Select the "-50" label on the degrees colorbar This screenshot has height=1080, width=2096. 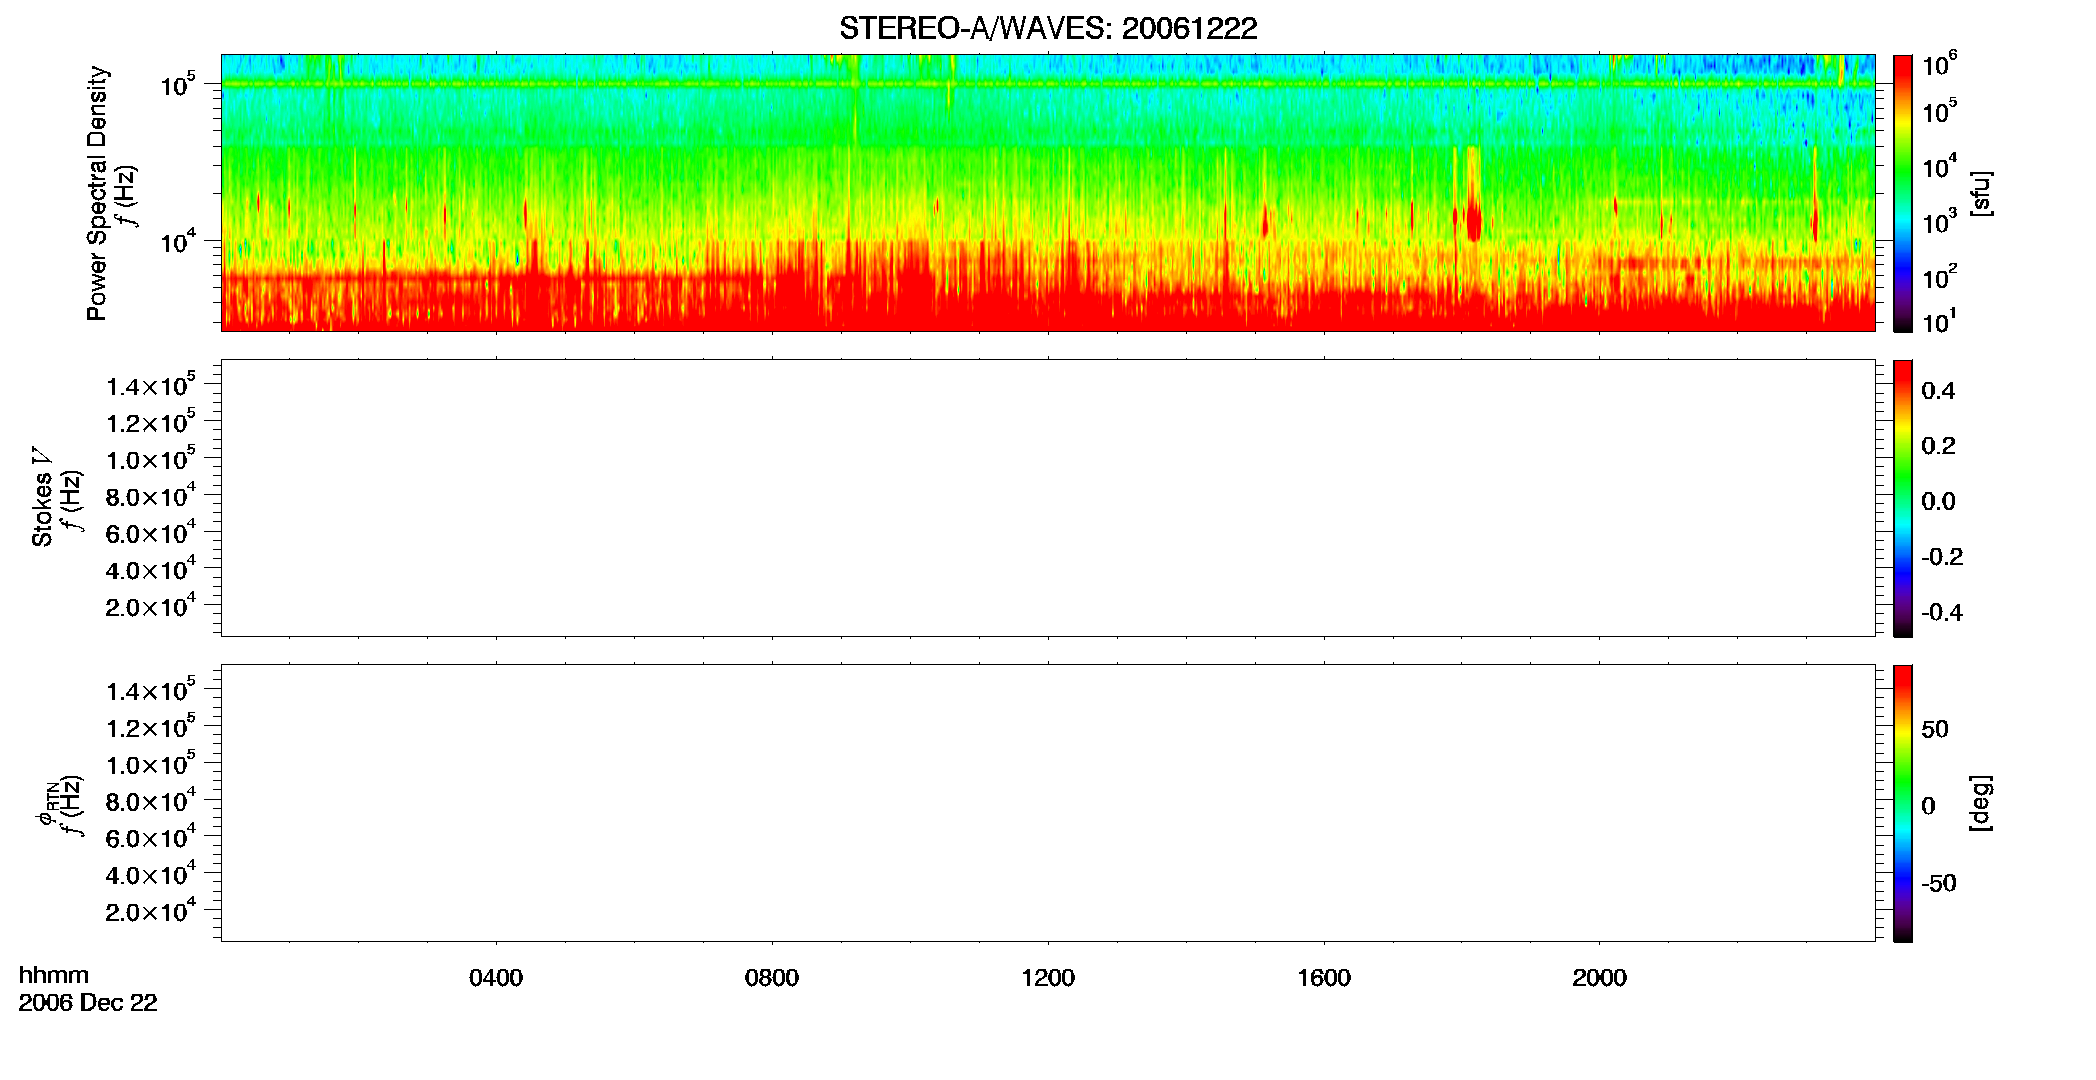click(x=1939, y=884)
